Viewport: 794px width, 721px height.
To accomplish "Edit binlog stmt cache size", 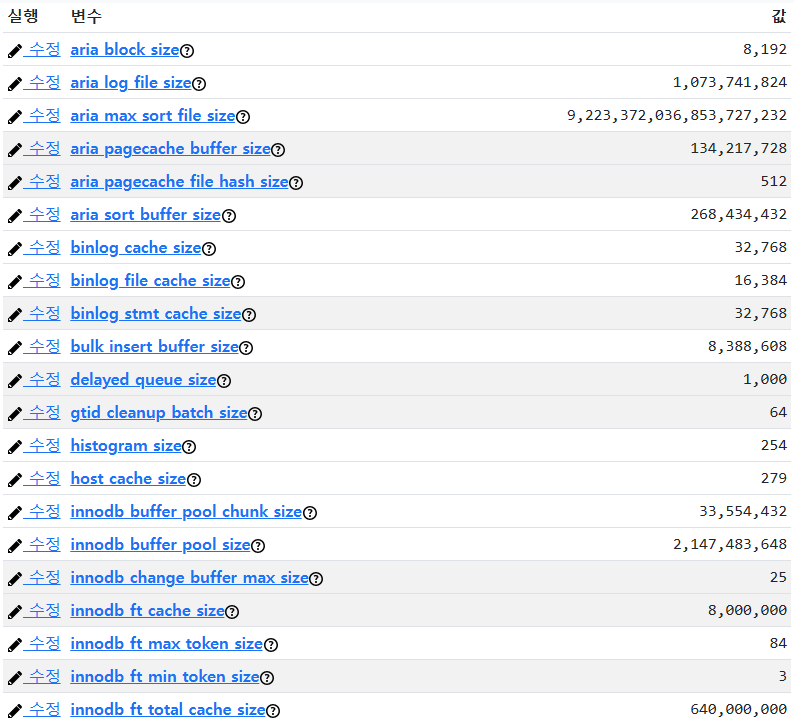I will tap(34, 313).
